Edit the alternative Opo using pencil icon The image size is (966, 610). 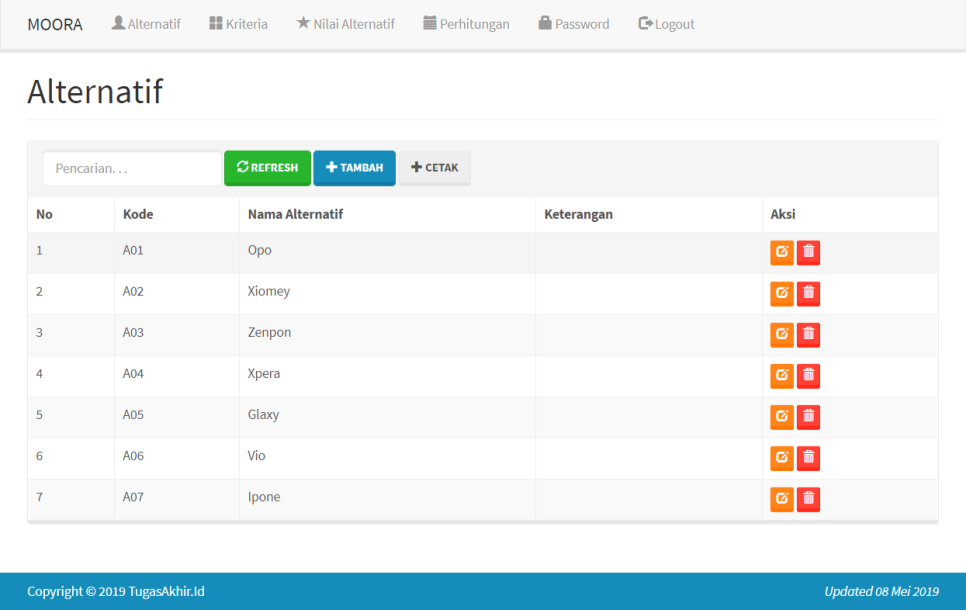[781, 252]
